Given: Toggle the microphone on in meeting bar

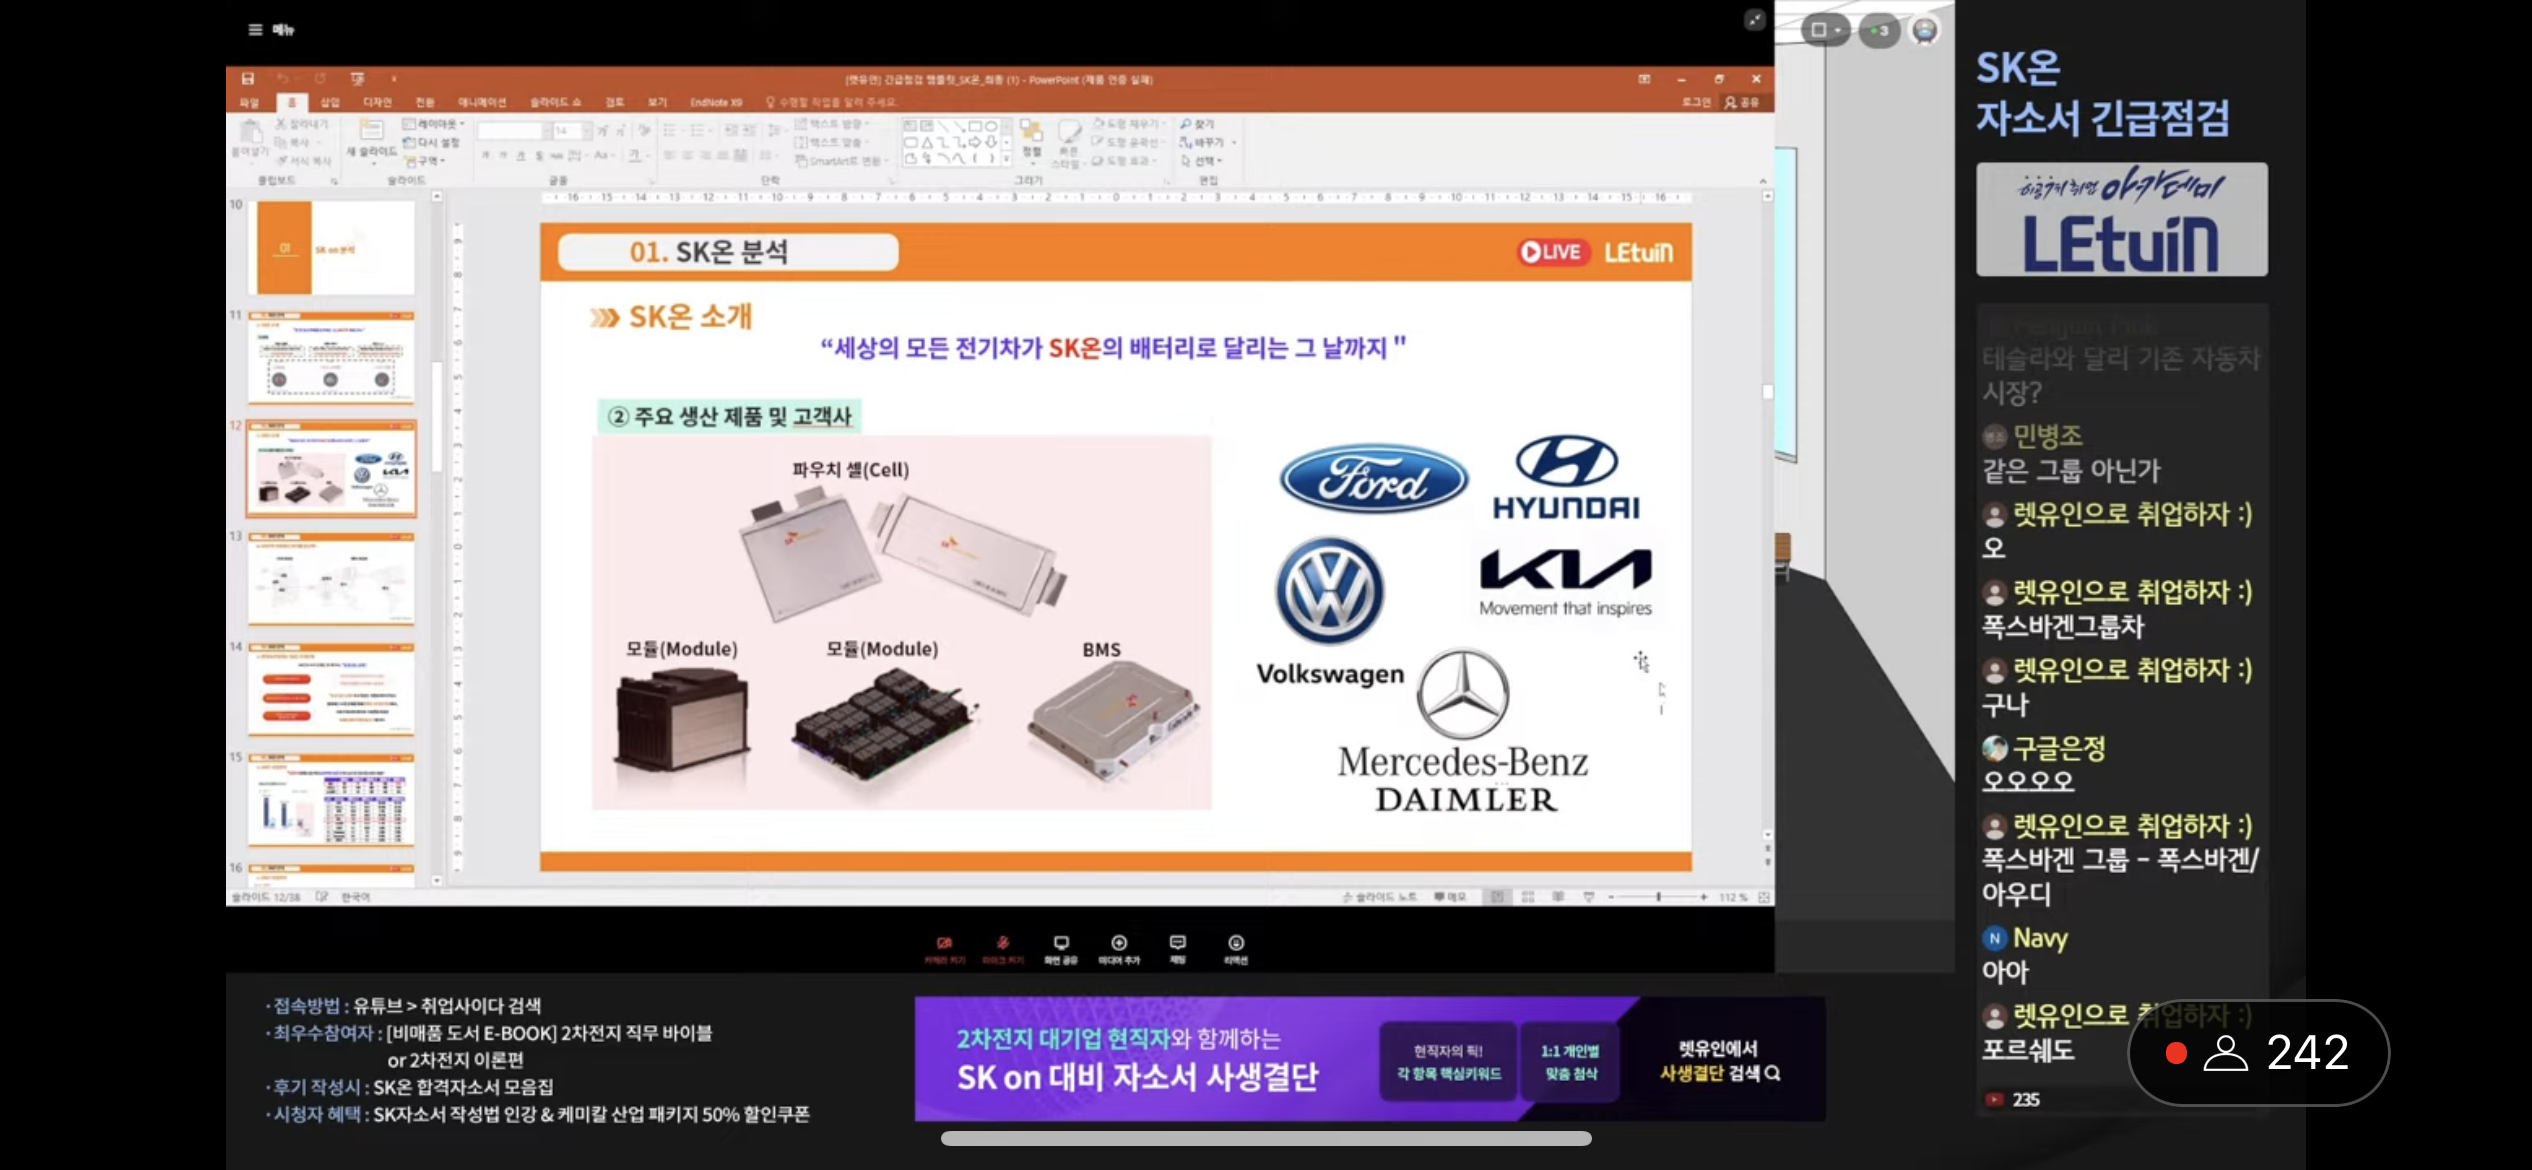Looking at the screenshot, I should click(x=1002, y=943).
